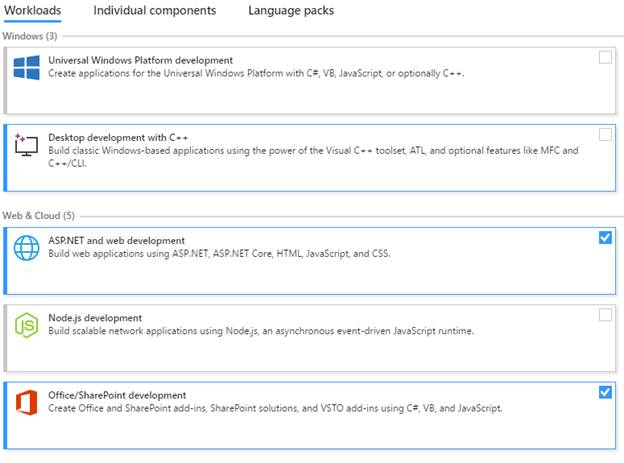Click the Web & Cloud (5) section header
The width and height of the screenshot is (624, 463).
coord(39,214)
